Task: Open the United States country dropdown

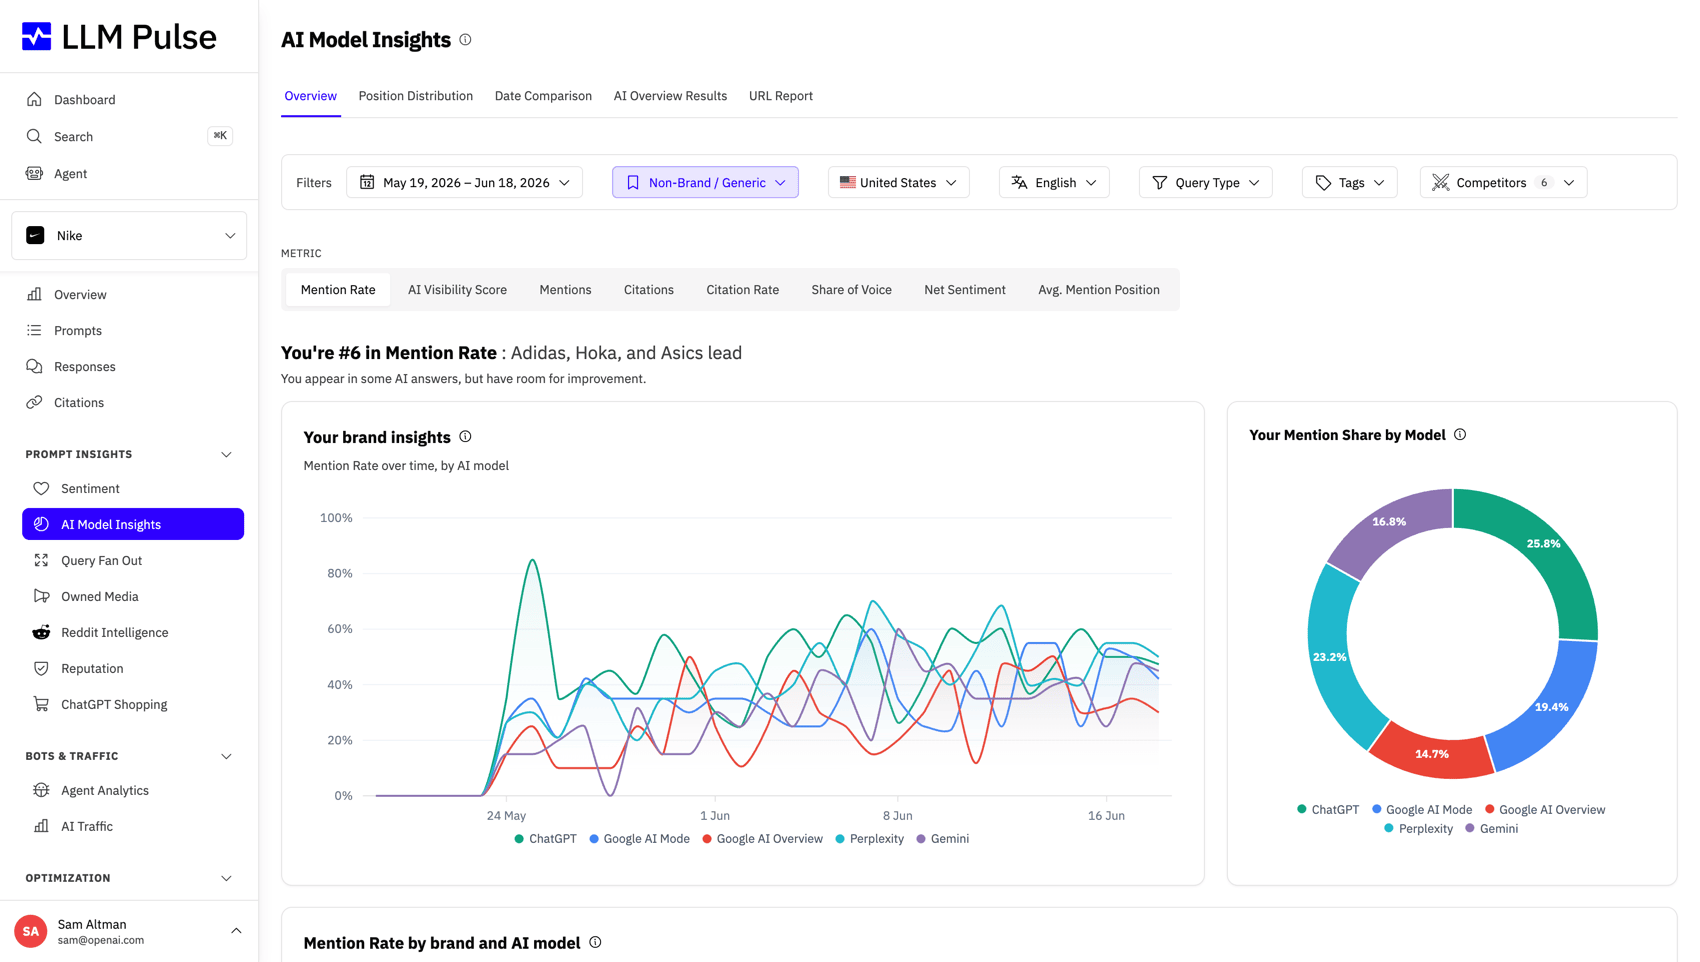Action: 898,182
